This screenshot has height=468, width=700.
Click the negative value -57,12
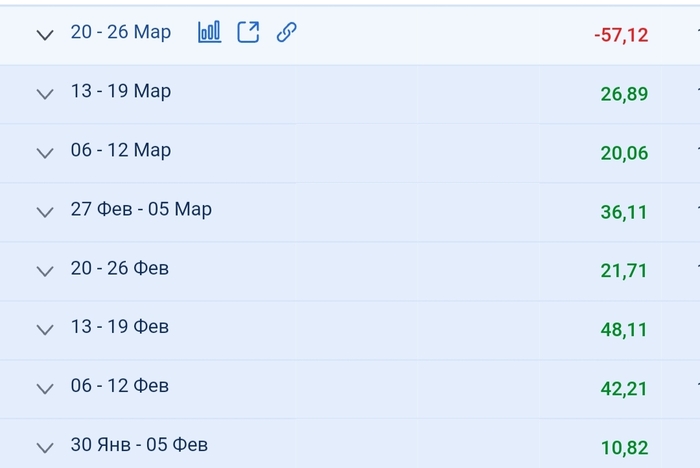coord(620,35)
